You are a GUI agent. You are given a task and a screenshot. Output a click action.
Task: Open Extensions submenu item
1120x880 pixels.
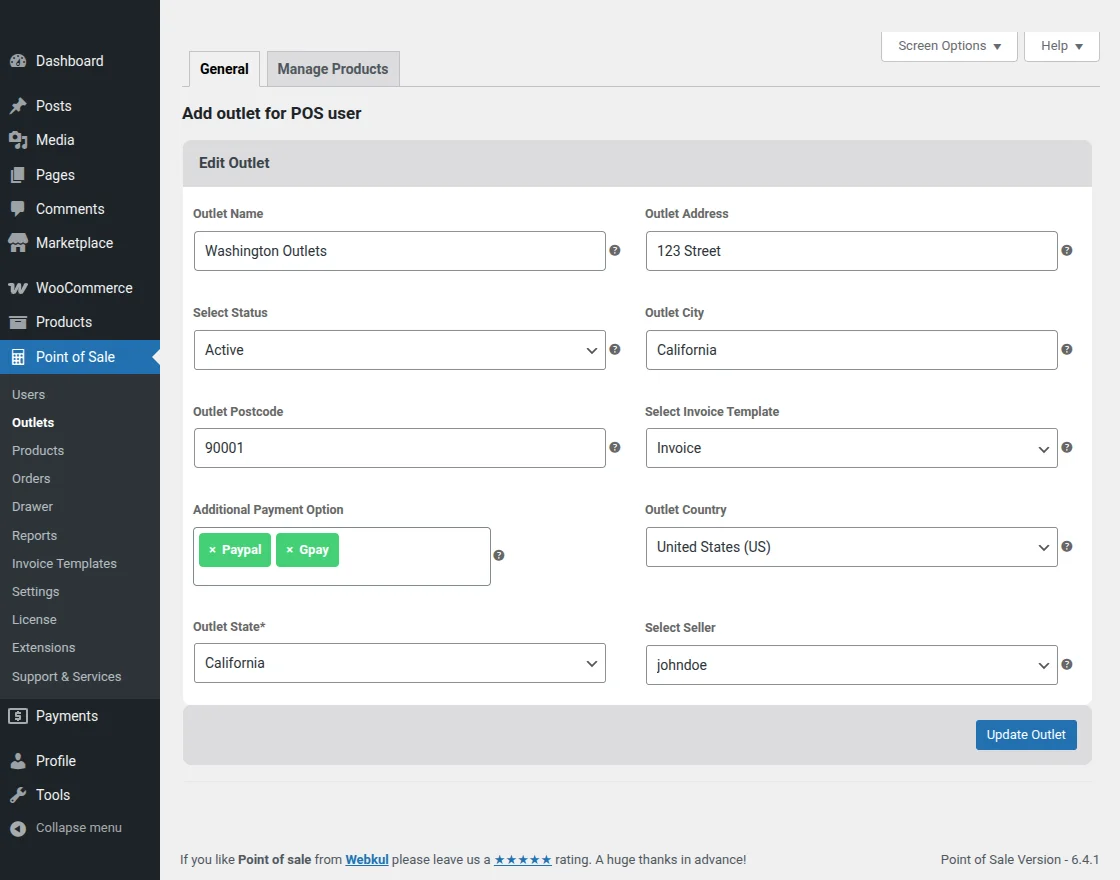(x=44, y=647)
